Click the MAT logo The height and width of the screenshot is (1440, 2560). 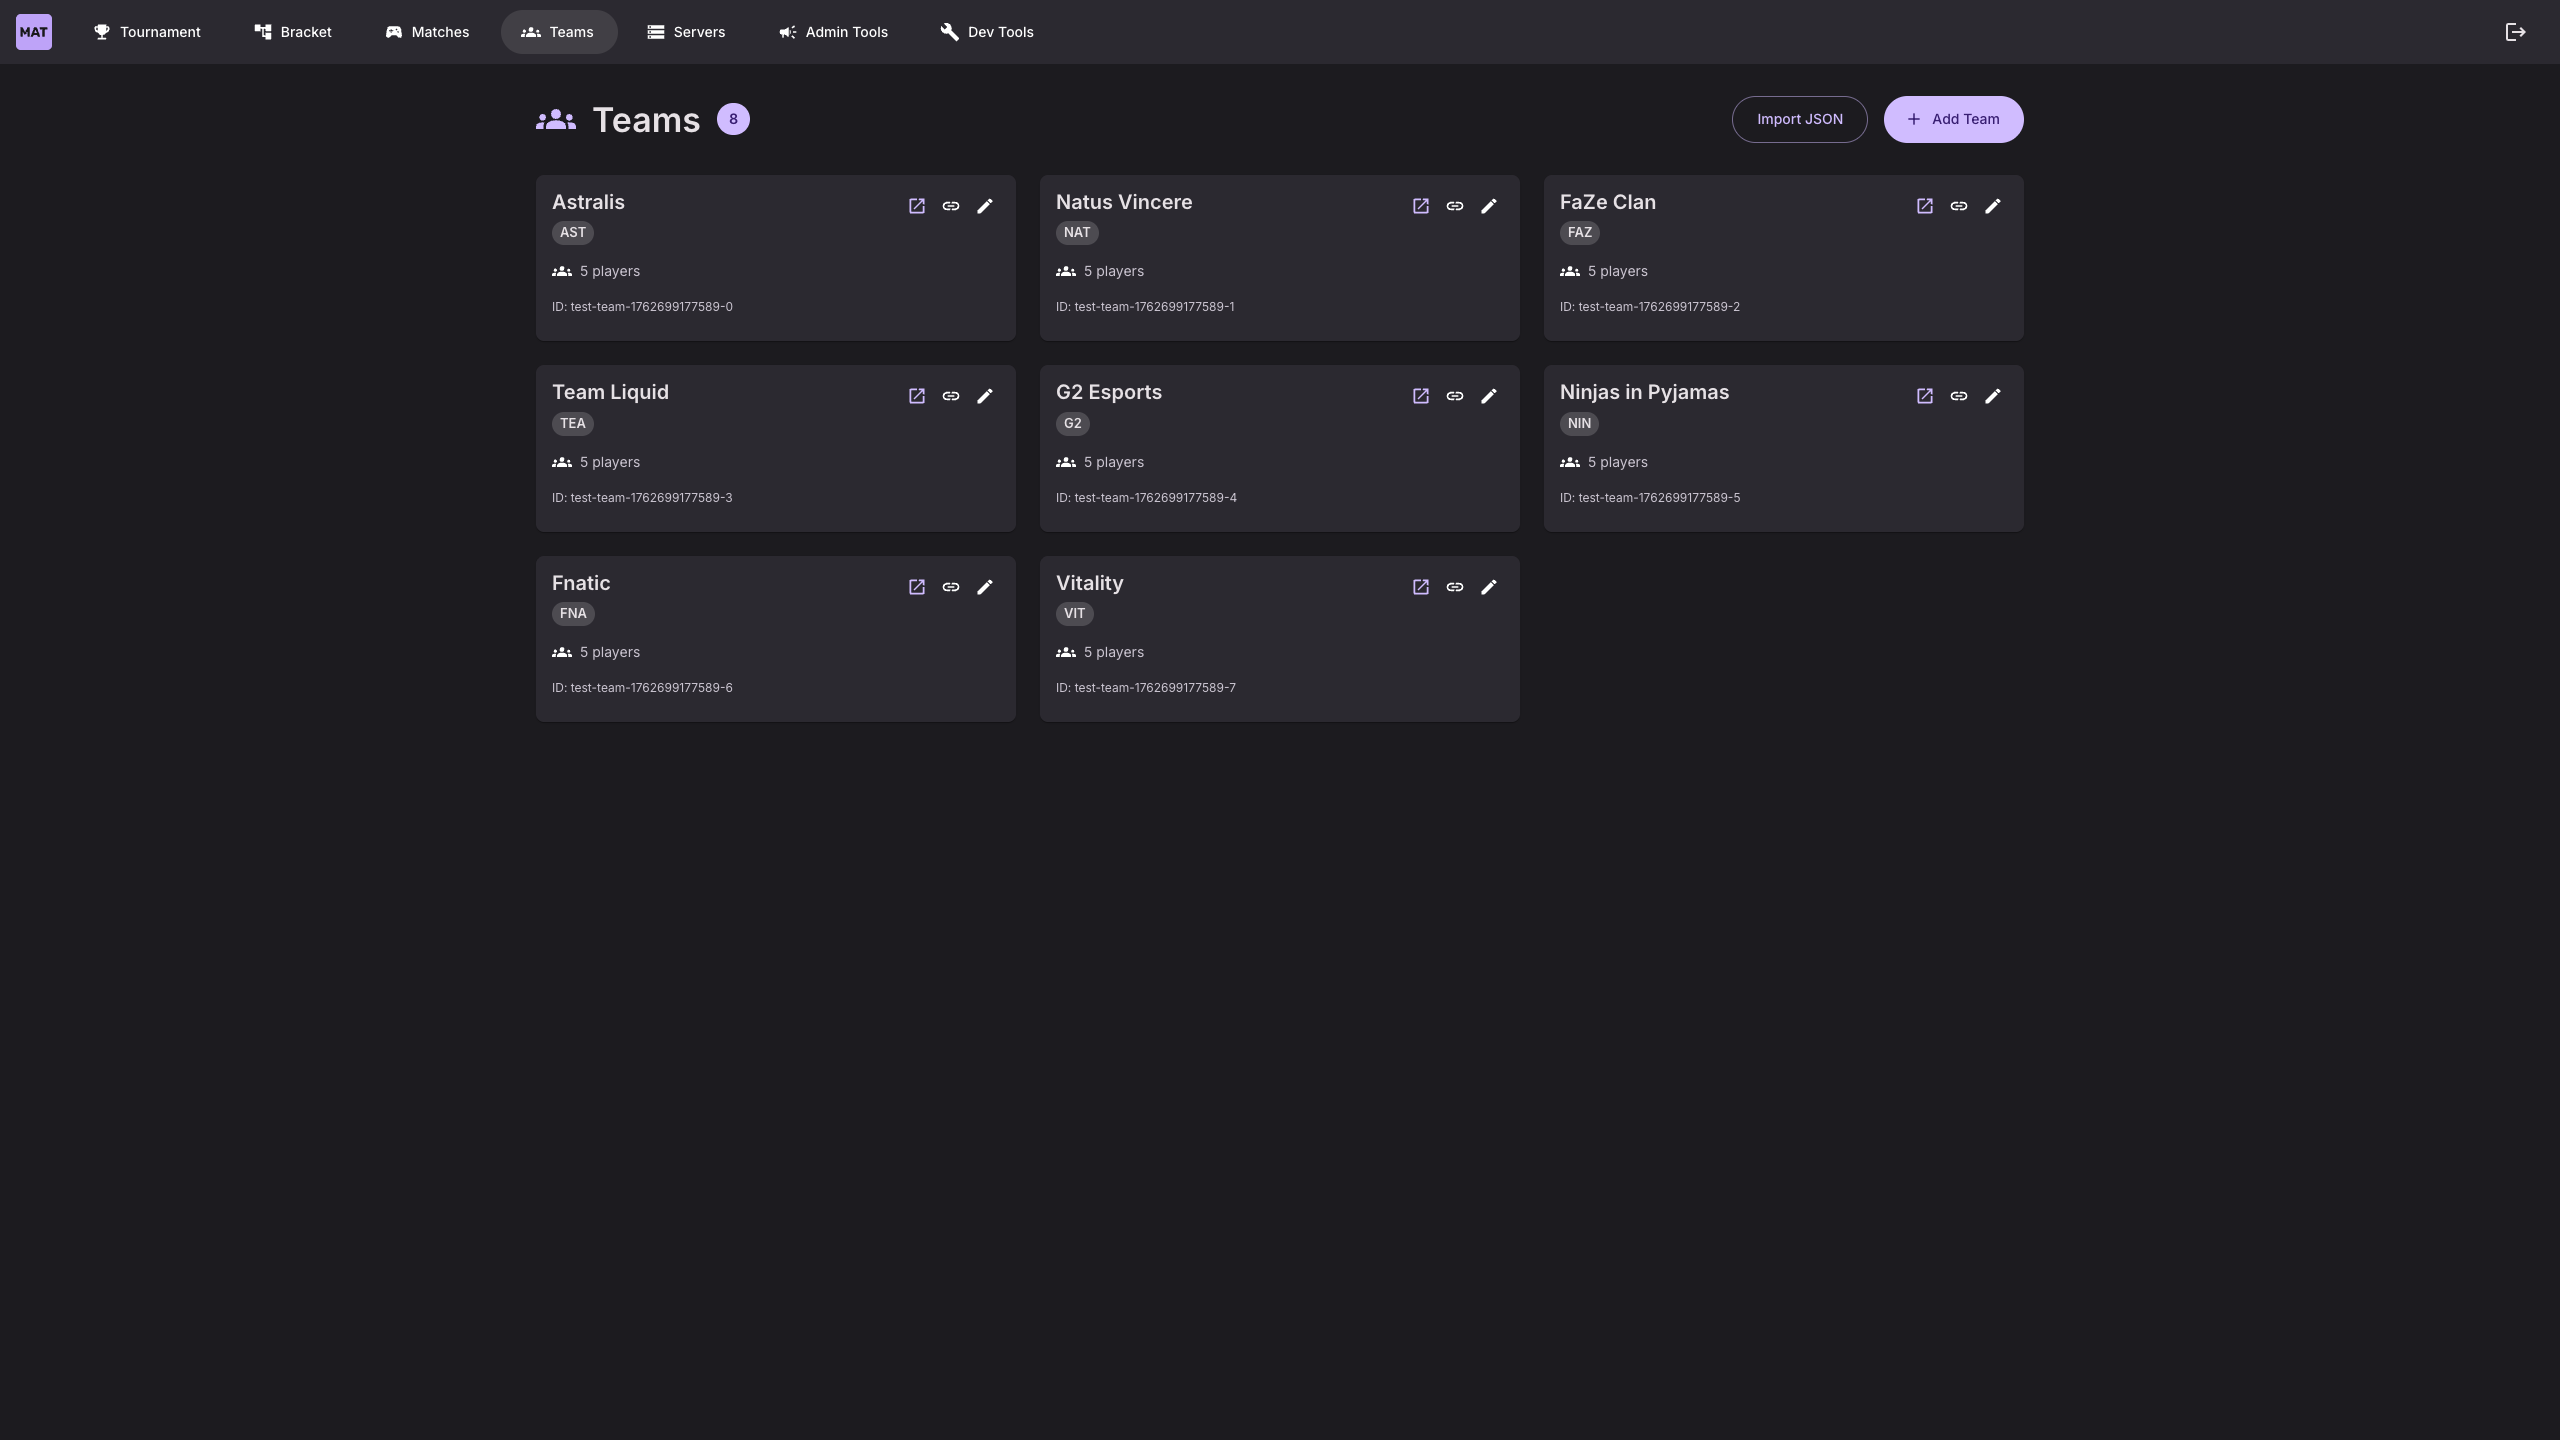(34, 32)
